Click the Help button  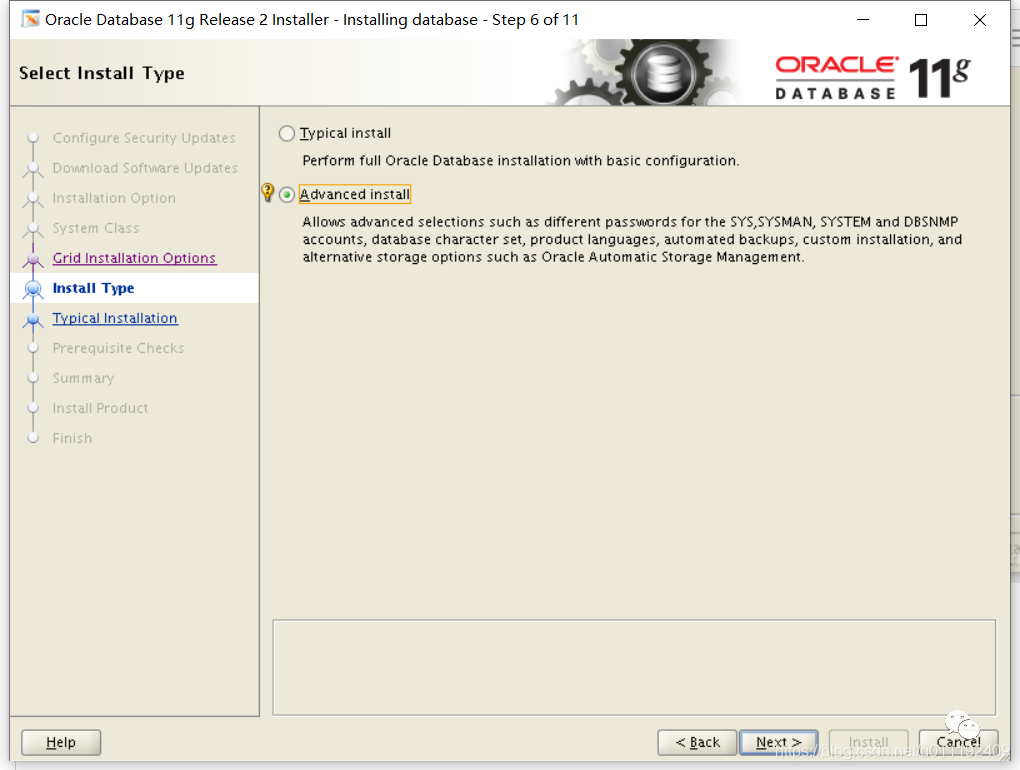(61, 742)
